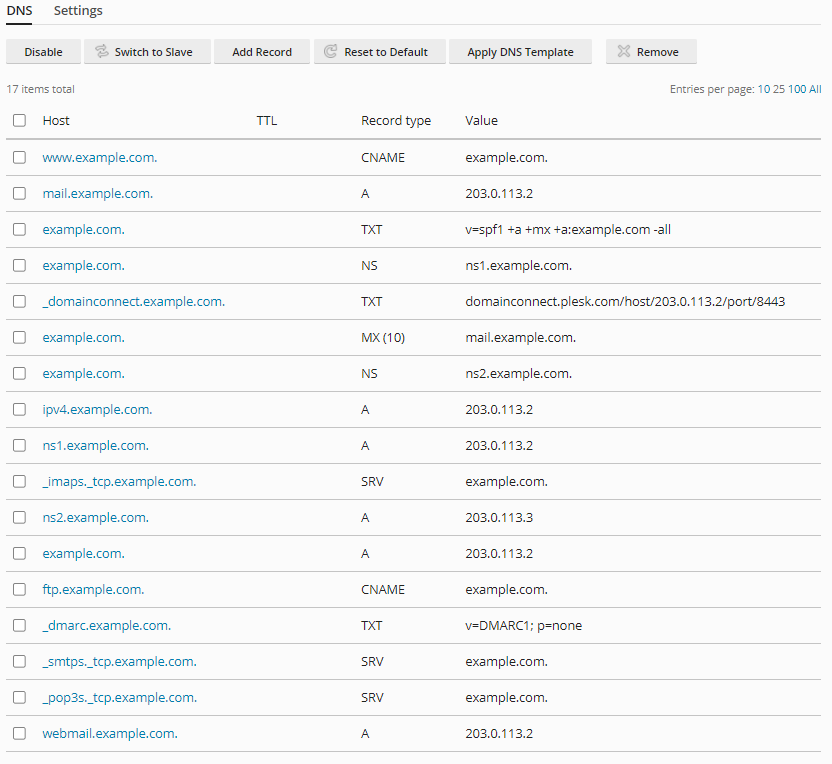Click the Remove icon button
This screenshot has height=764, width=832.
[651, 52]
